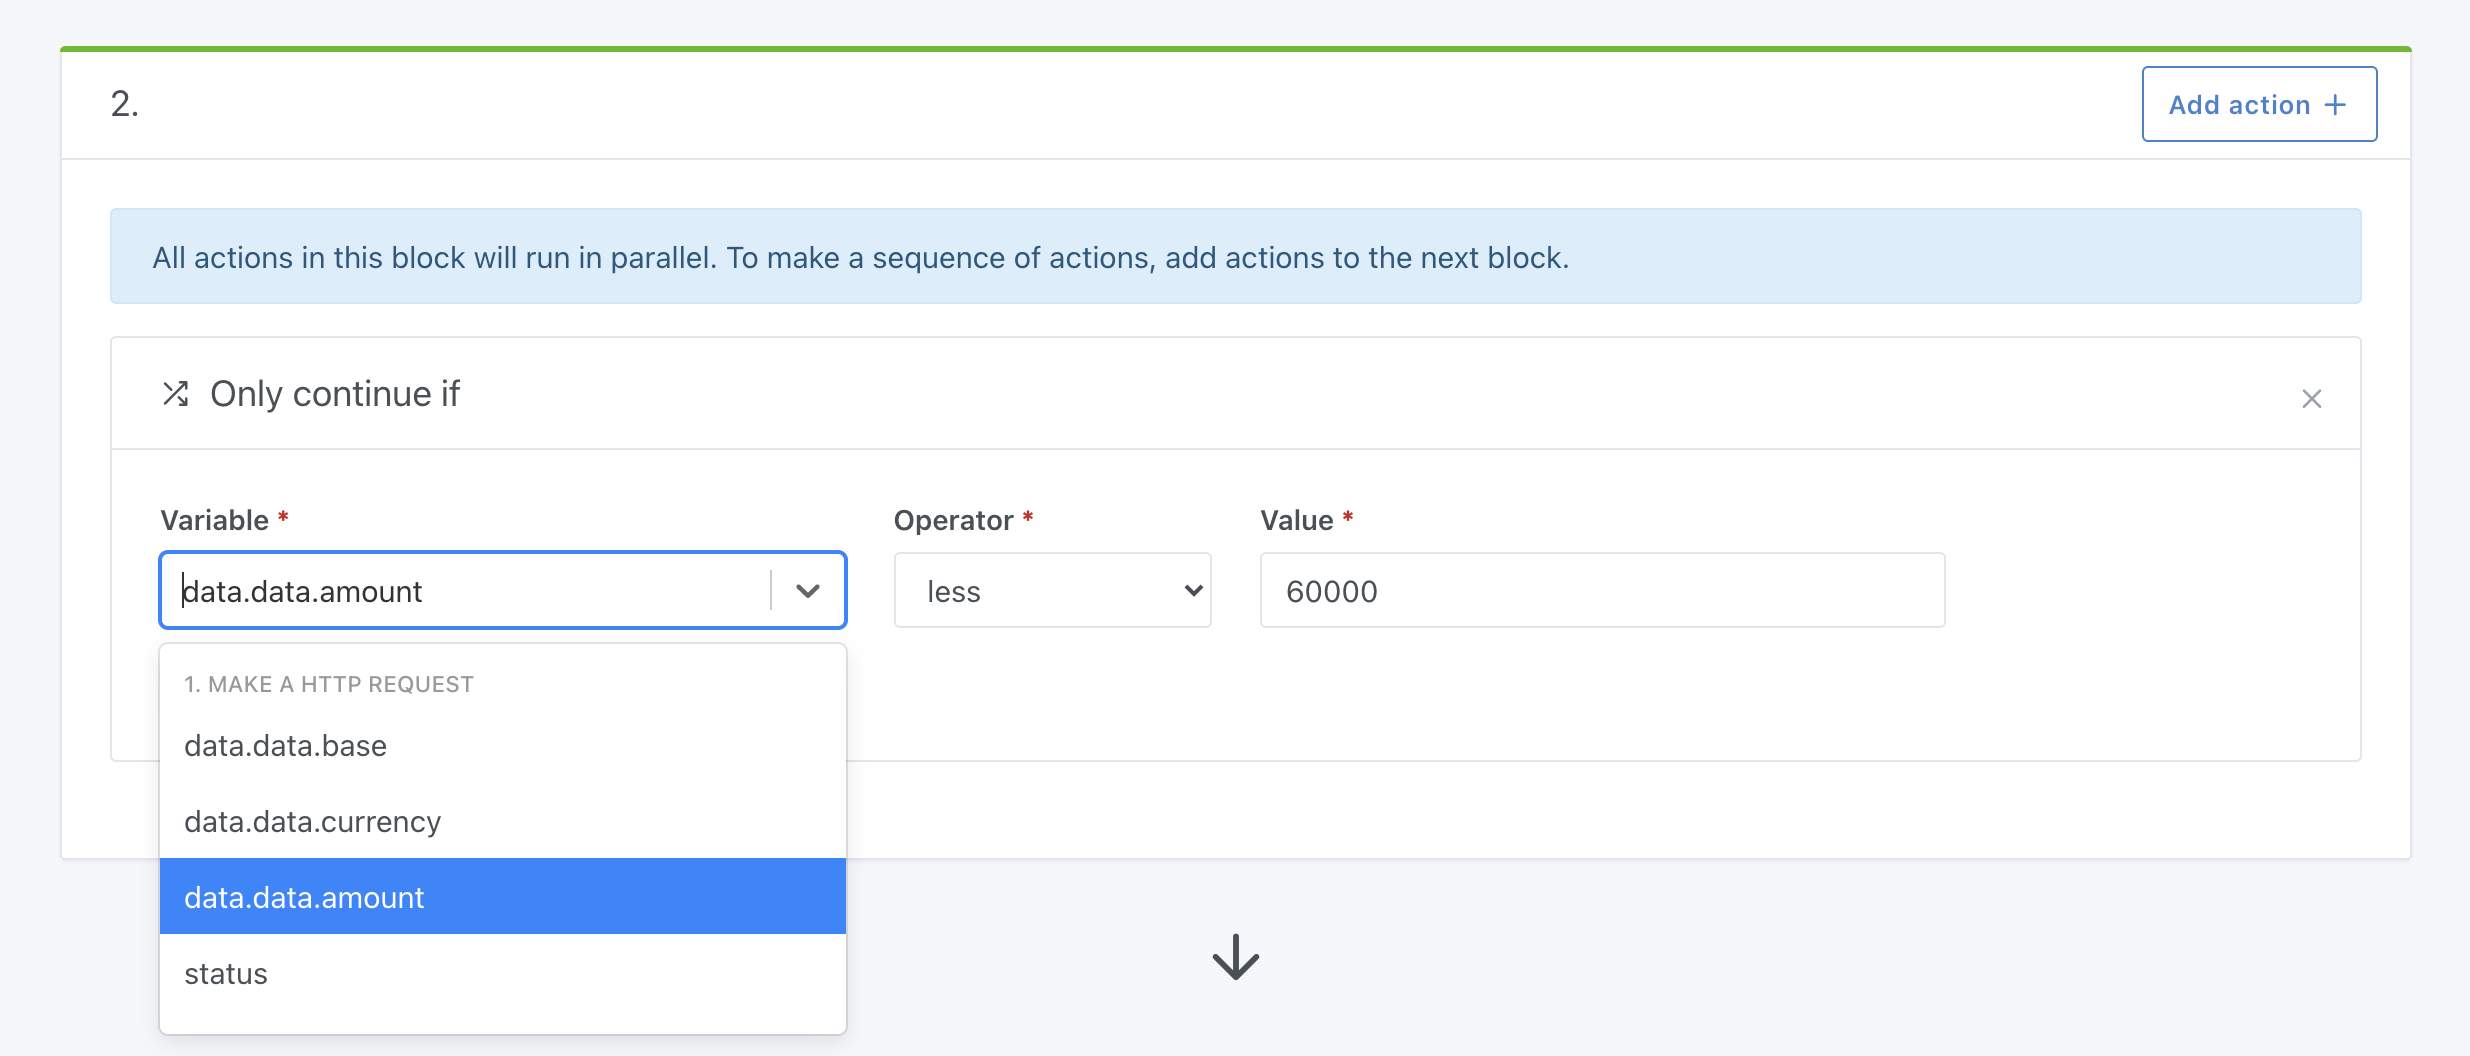This screenshot has height=1056, width=2470.
Task: Select "status" from the variable suggestions
Action: pos(225,971)
